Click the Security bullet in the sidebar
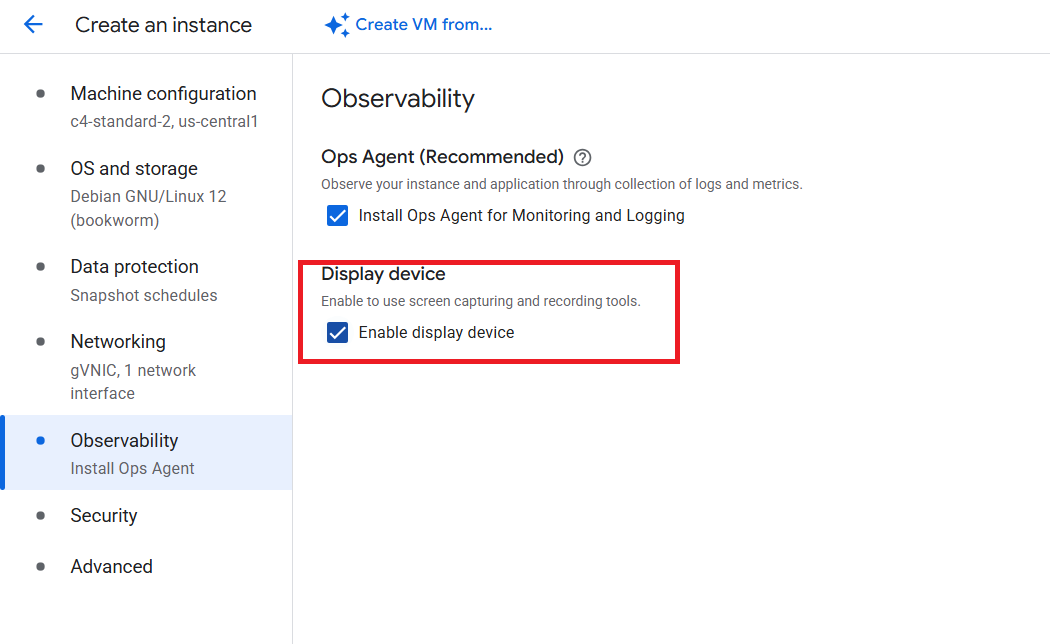Screen dimensions: 1050x644 click(41, 516)
